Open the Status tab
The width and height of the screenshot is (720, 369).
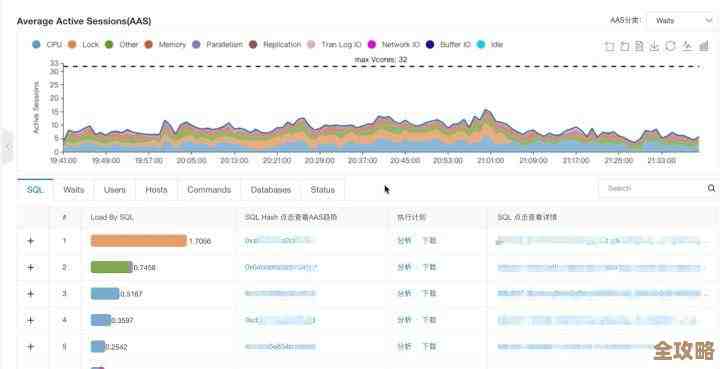coord(322,190)
